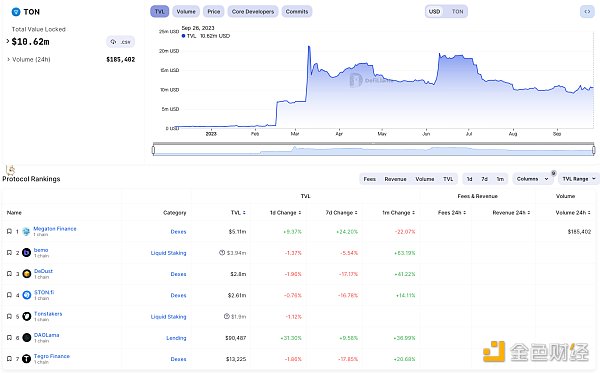Expand the Volume (24h) breakdown
This screenshot has height=373, width=600.
[x=29, y=59]
